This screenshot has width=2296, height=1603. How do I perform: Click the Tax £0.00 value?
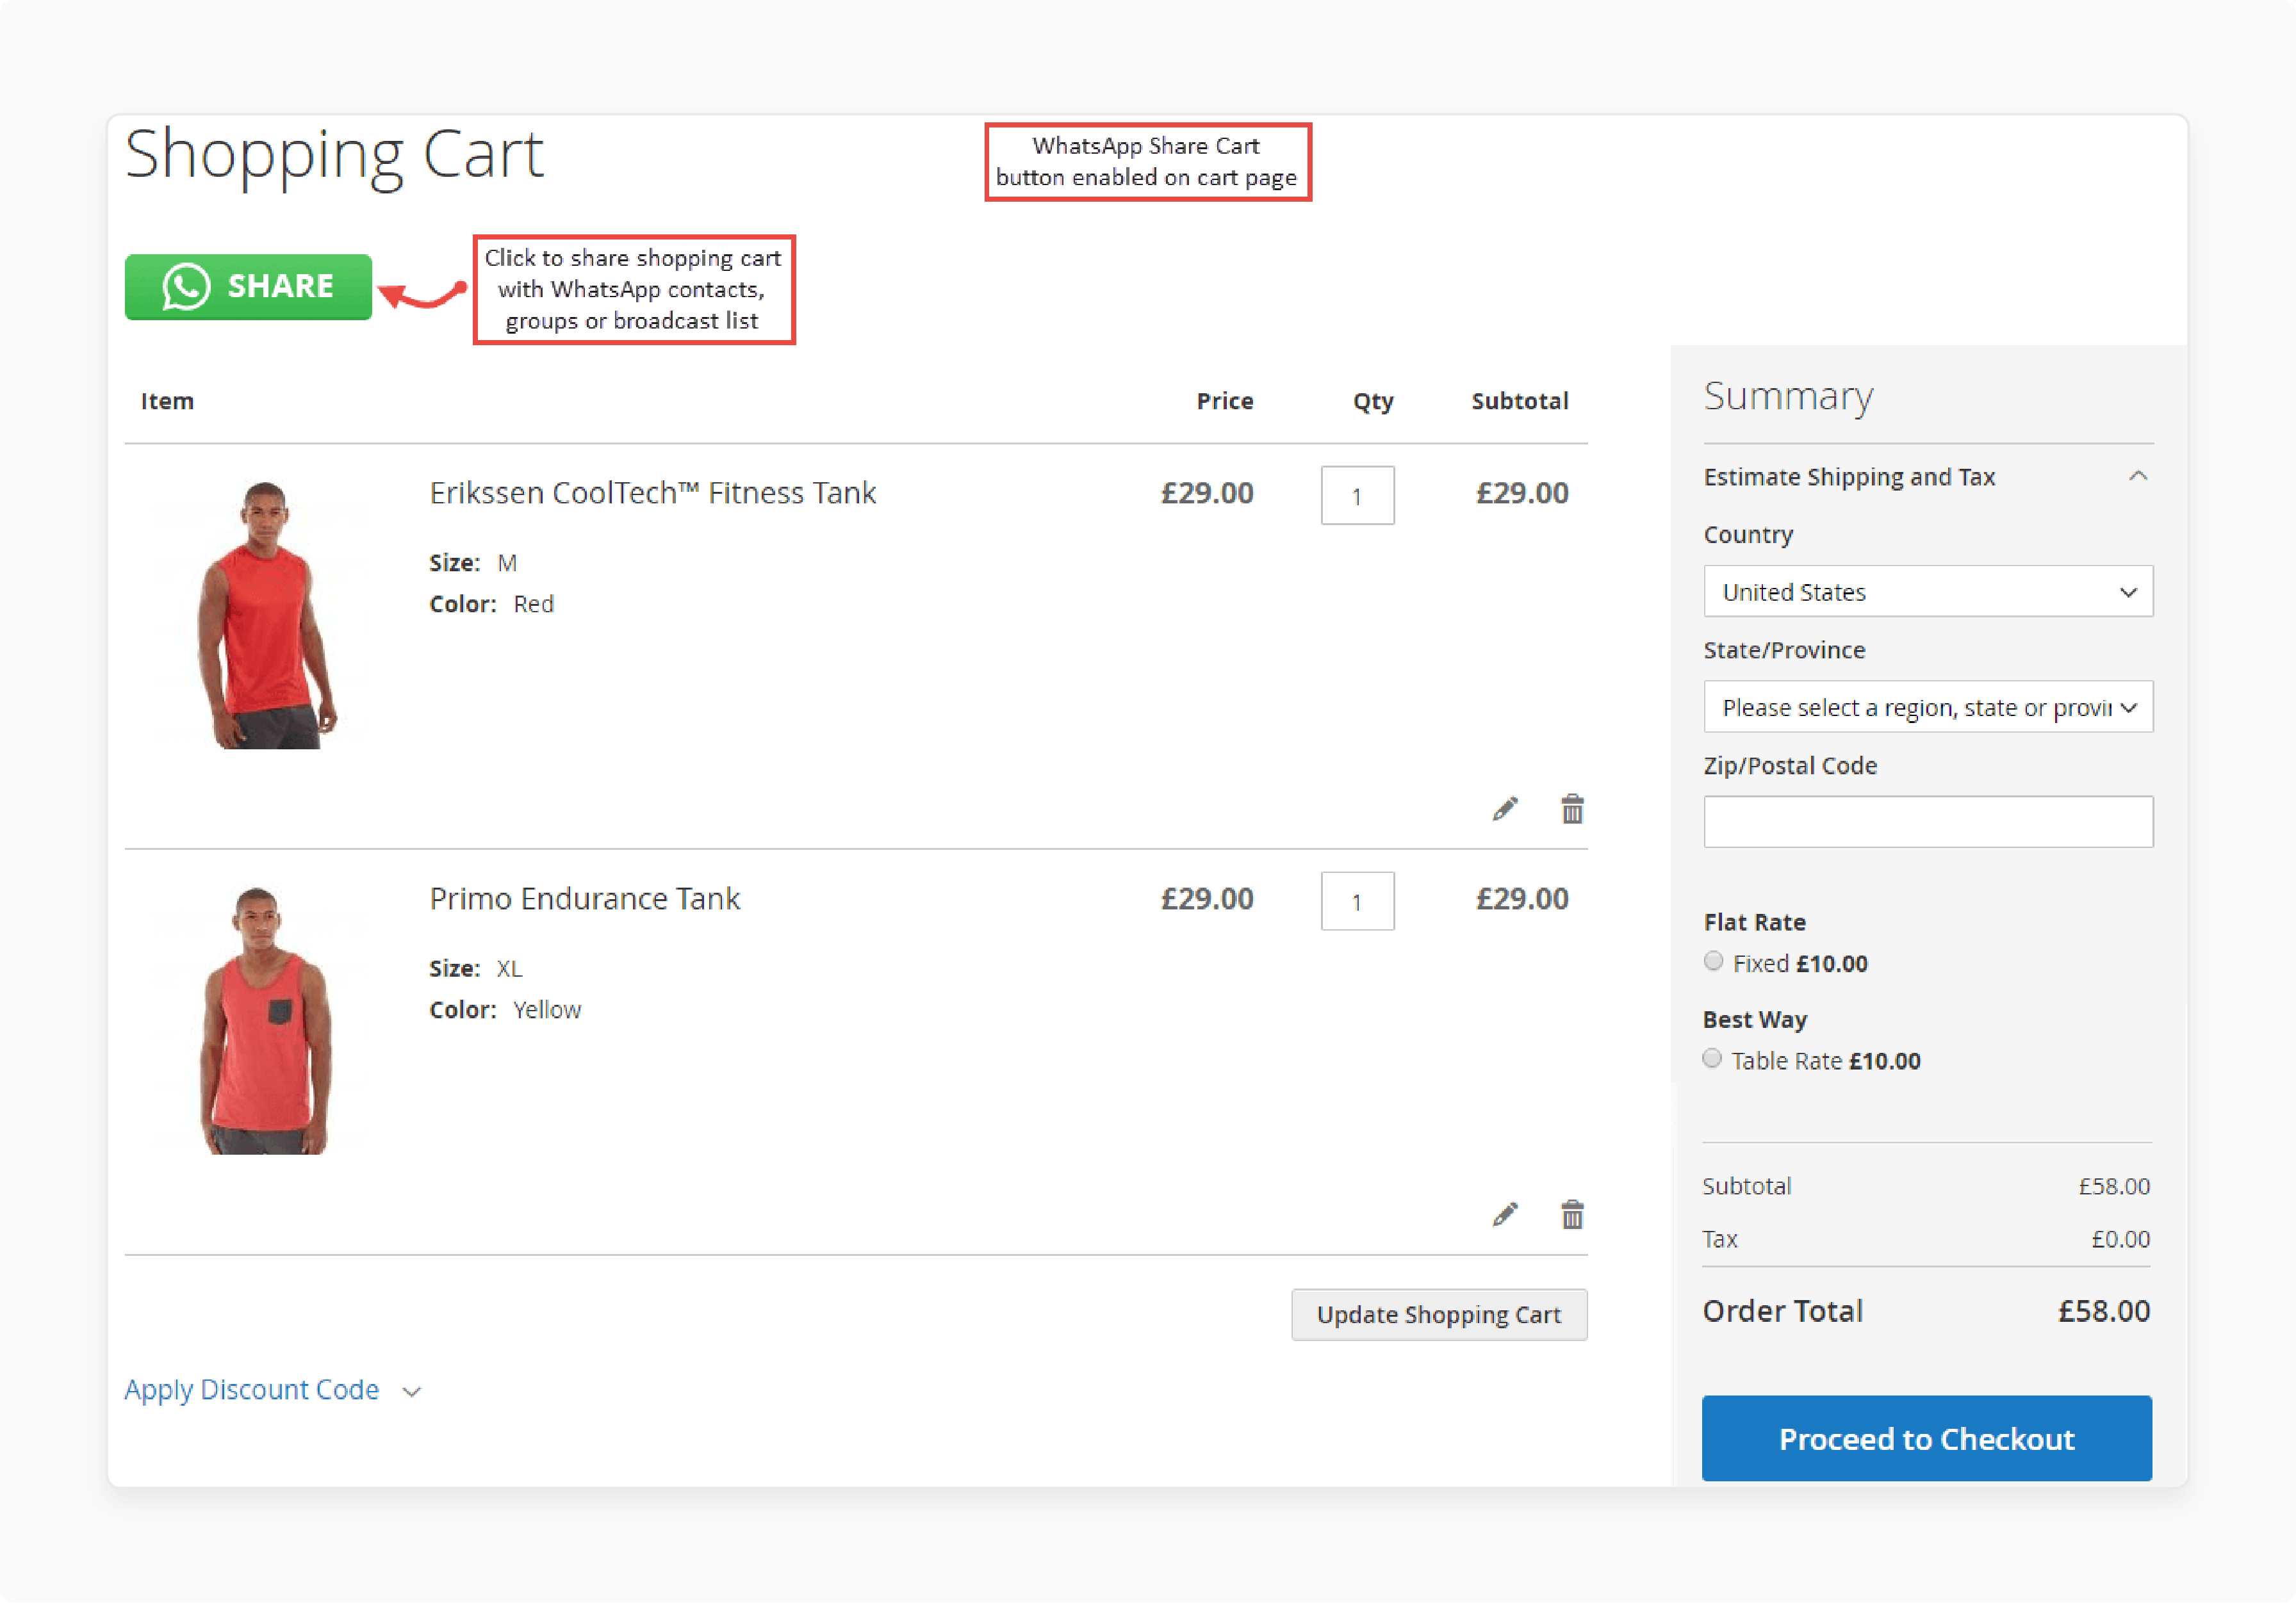(x=2120, y=1239)
